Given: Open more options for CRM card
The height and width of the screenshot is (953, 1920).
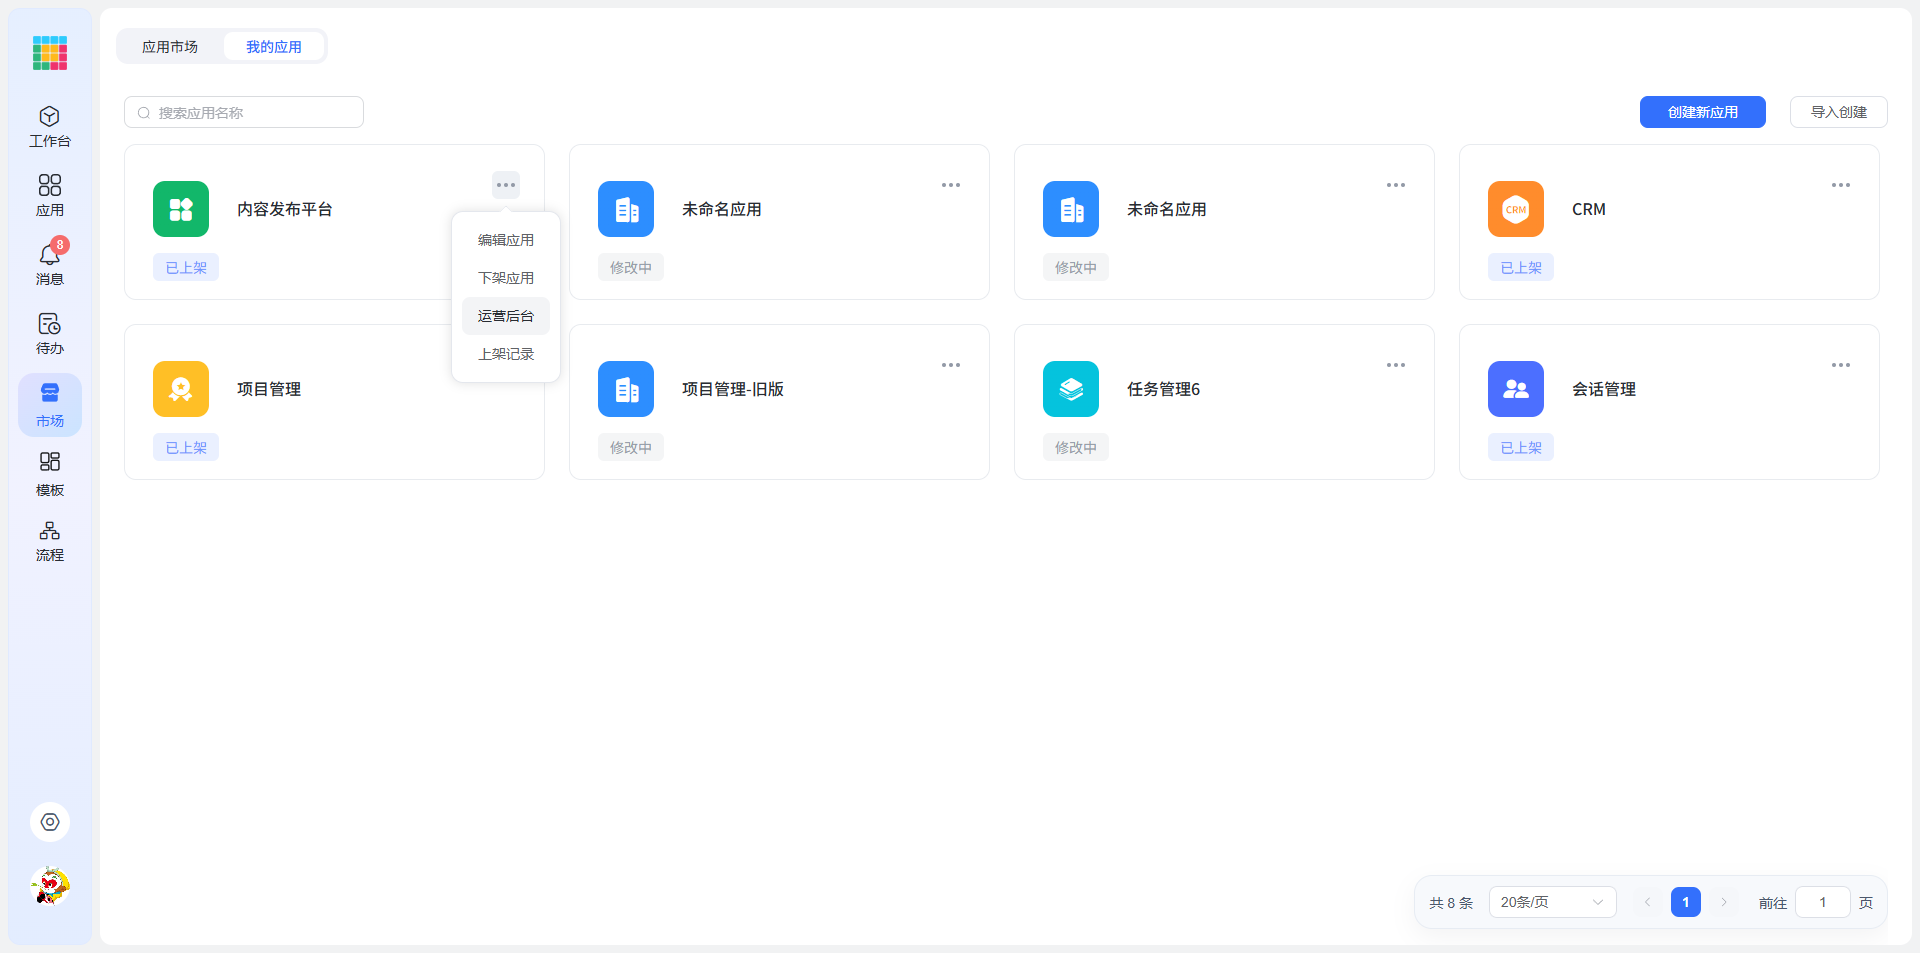Looking at the screenshot, I should tap(1841, 185).
